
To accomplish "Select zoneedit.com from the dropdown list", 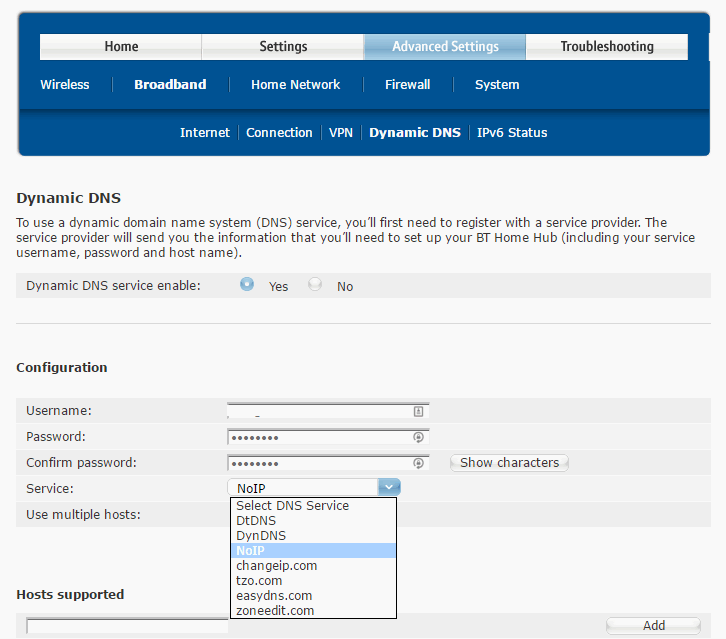I will (275, 610).
